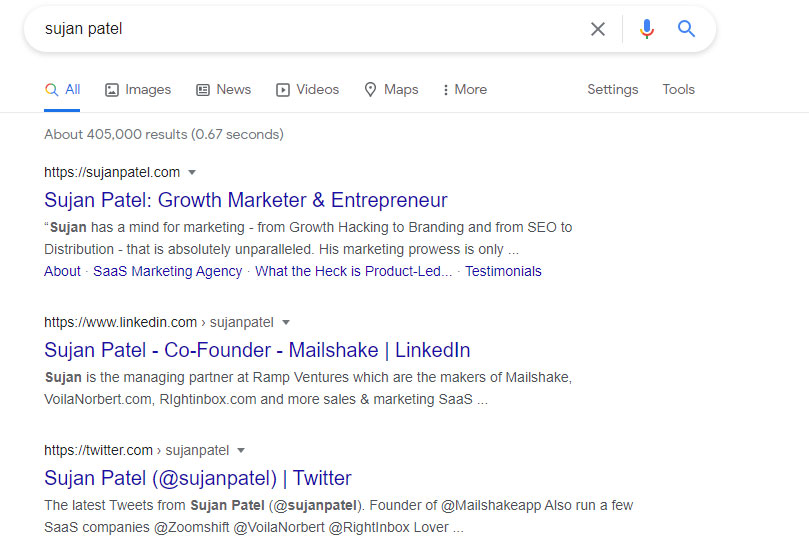The width and height of the screenshot is (809, 545).
Task: Click the blue magnifier search icon
Action: (x=686, y=29)
